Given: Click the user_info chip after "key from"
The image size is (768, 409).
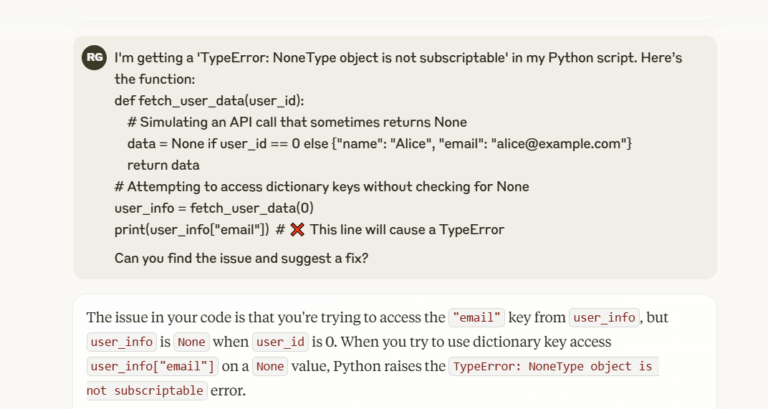Looking at the screenshot, I should [x=604, y=318].
